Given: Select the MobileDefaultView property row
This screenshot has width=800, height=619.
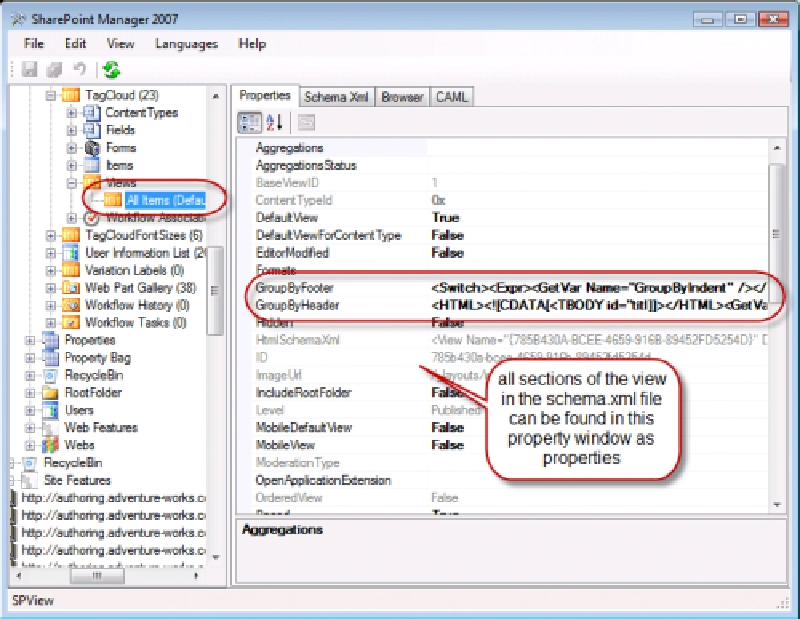Looking at the screenshot, I should (x=510, y=427).
